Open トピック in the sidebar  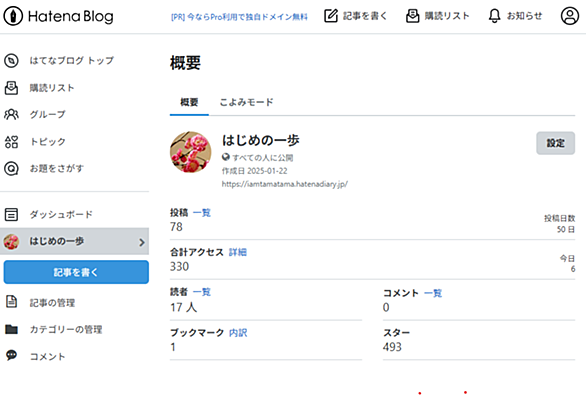click(47, 142)
